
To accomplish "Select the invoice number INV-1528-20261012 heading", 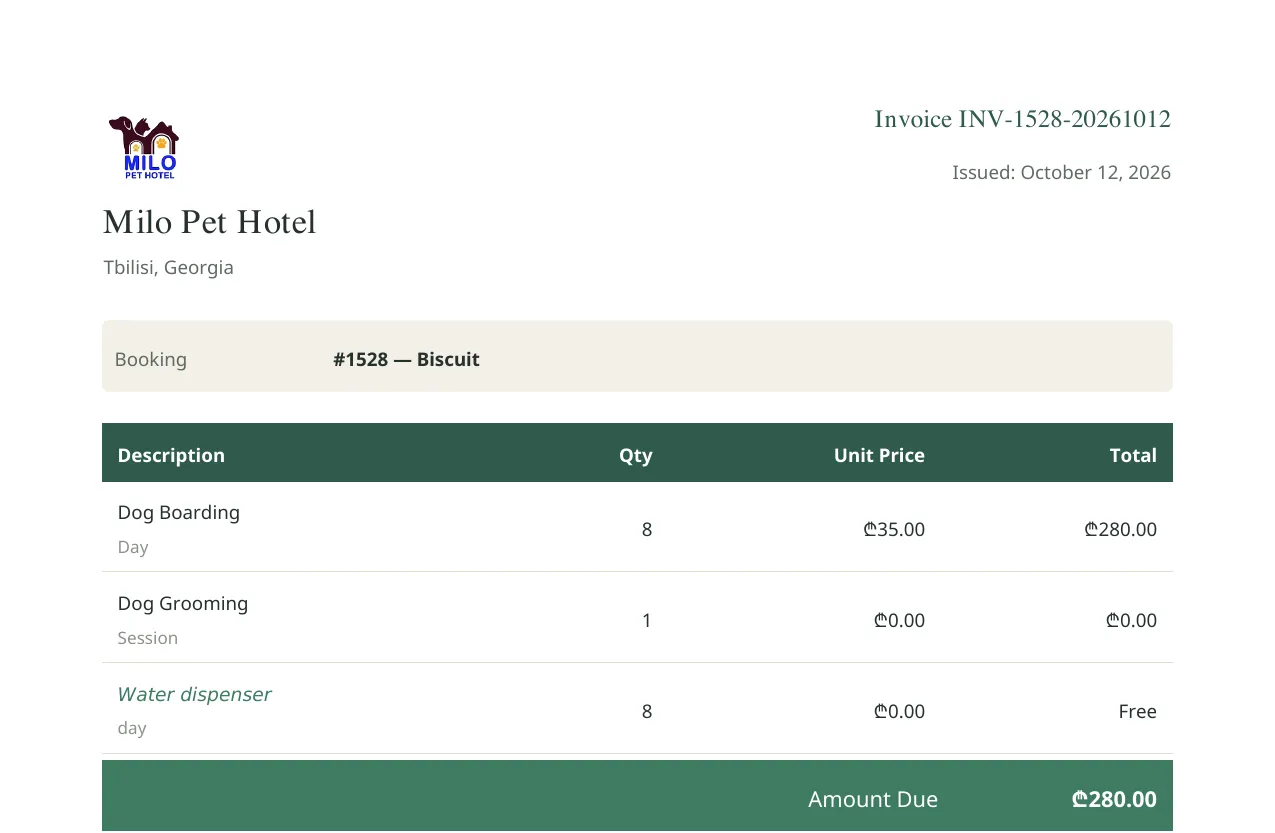I will (1022, 119).
